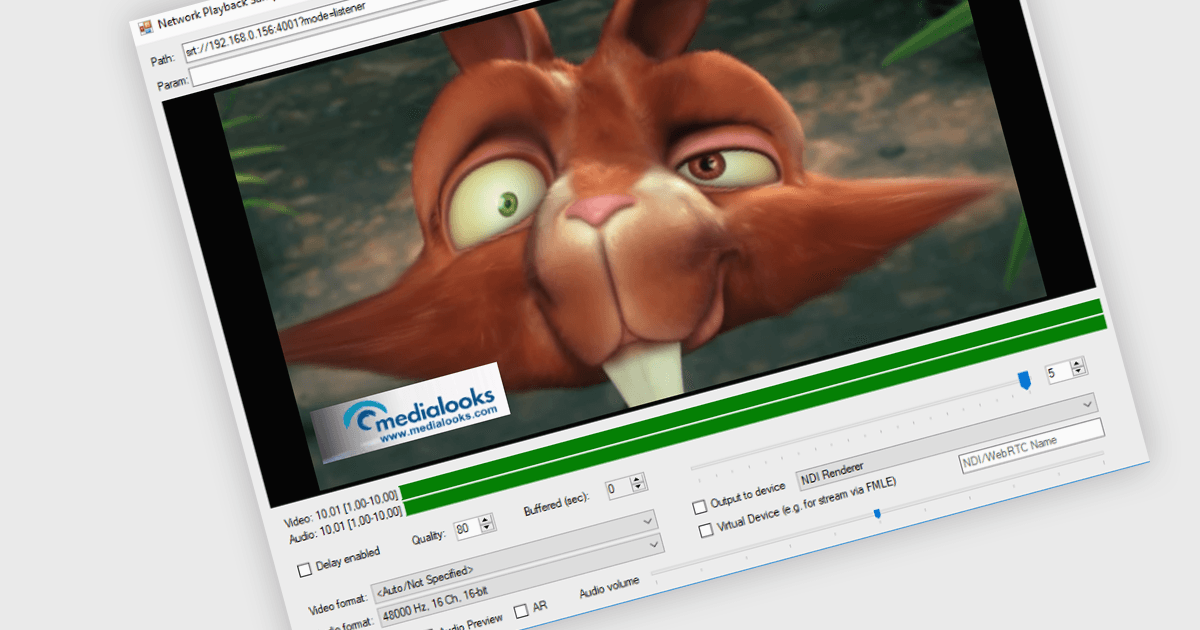Check the AR checkbox
Screen dimensions: 1200x630
point(521,610)
